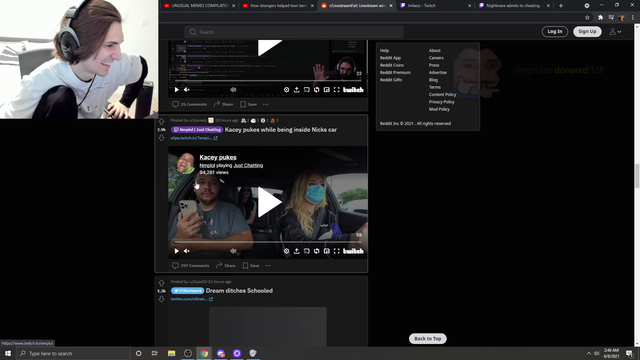Viewport: 640px width, 360px height.
Task: Open Content Policy footer link
Action: coord(442,95)
